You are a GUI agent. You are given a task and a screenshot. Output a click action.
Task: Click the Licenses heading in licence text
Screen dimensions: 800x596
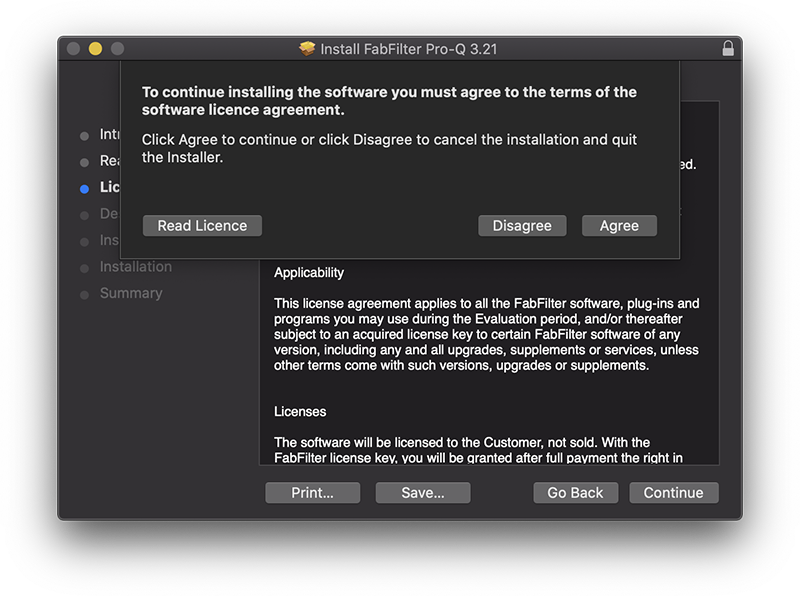300,411
